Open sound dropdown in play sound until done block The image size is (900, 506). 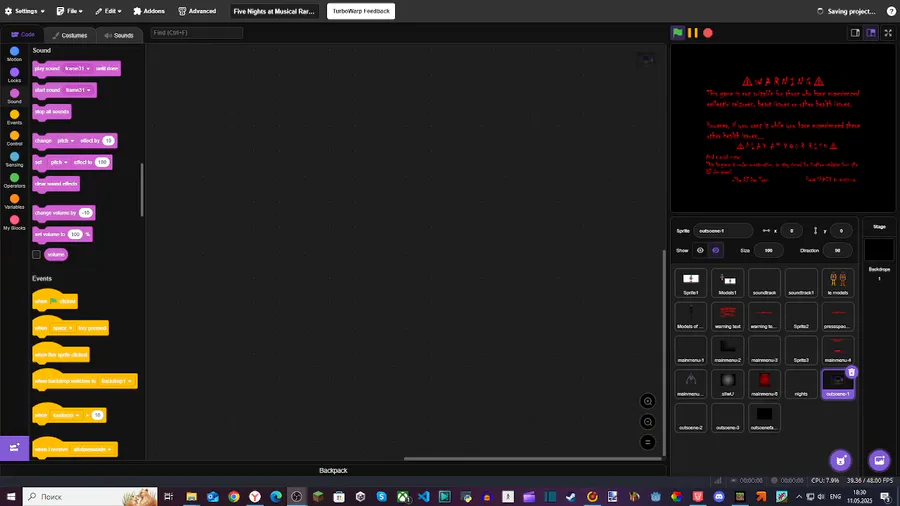click(77, 68)
